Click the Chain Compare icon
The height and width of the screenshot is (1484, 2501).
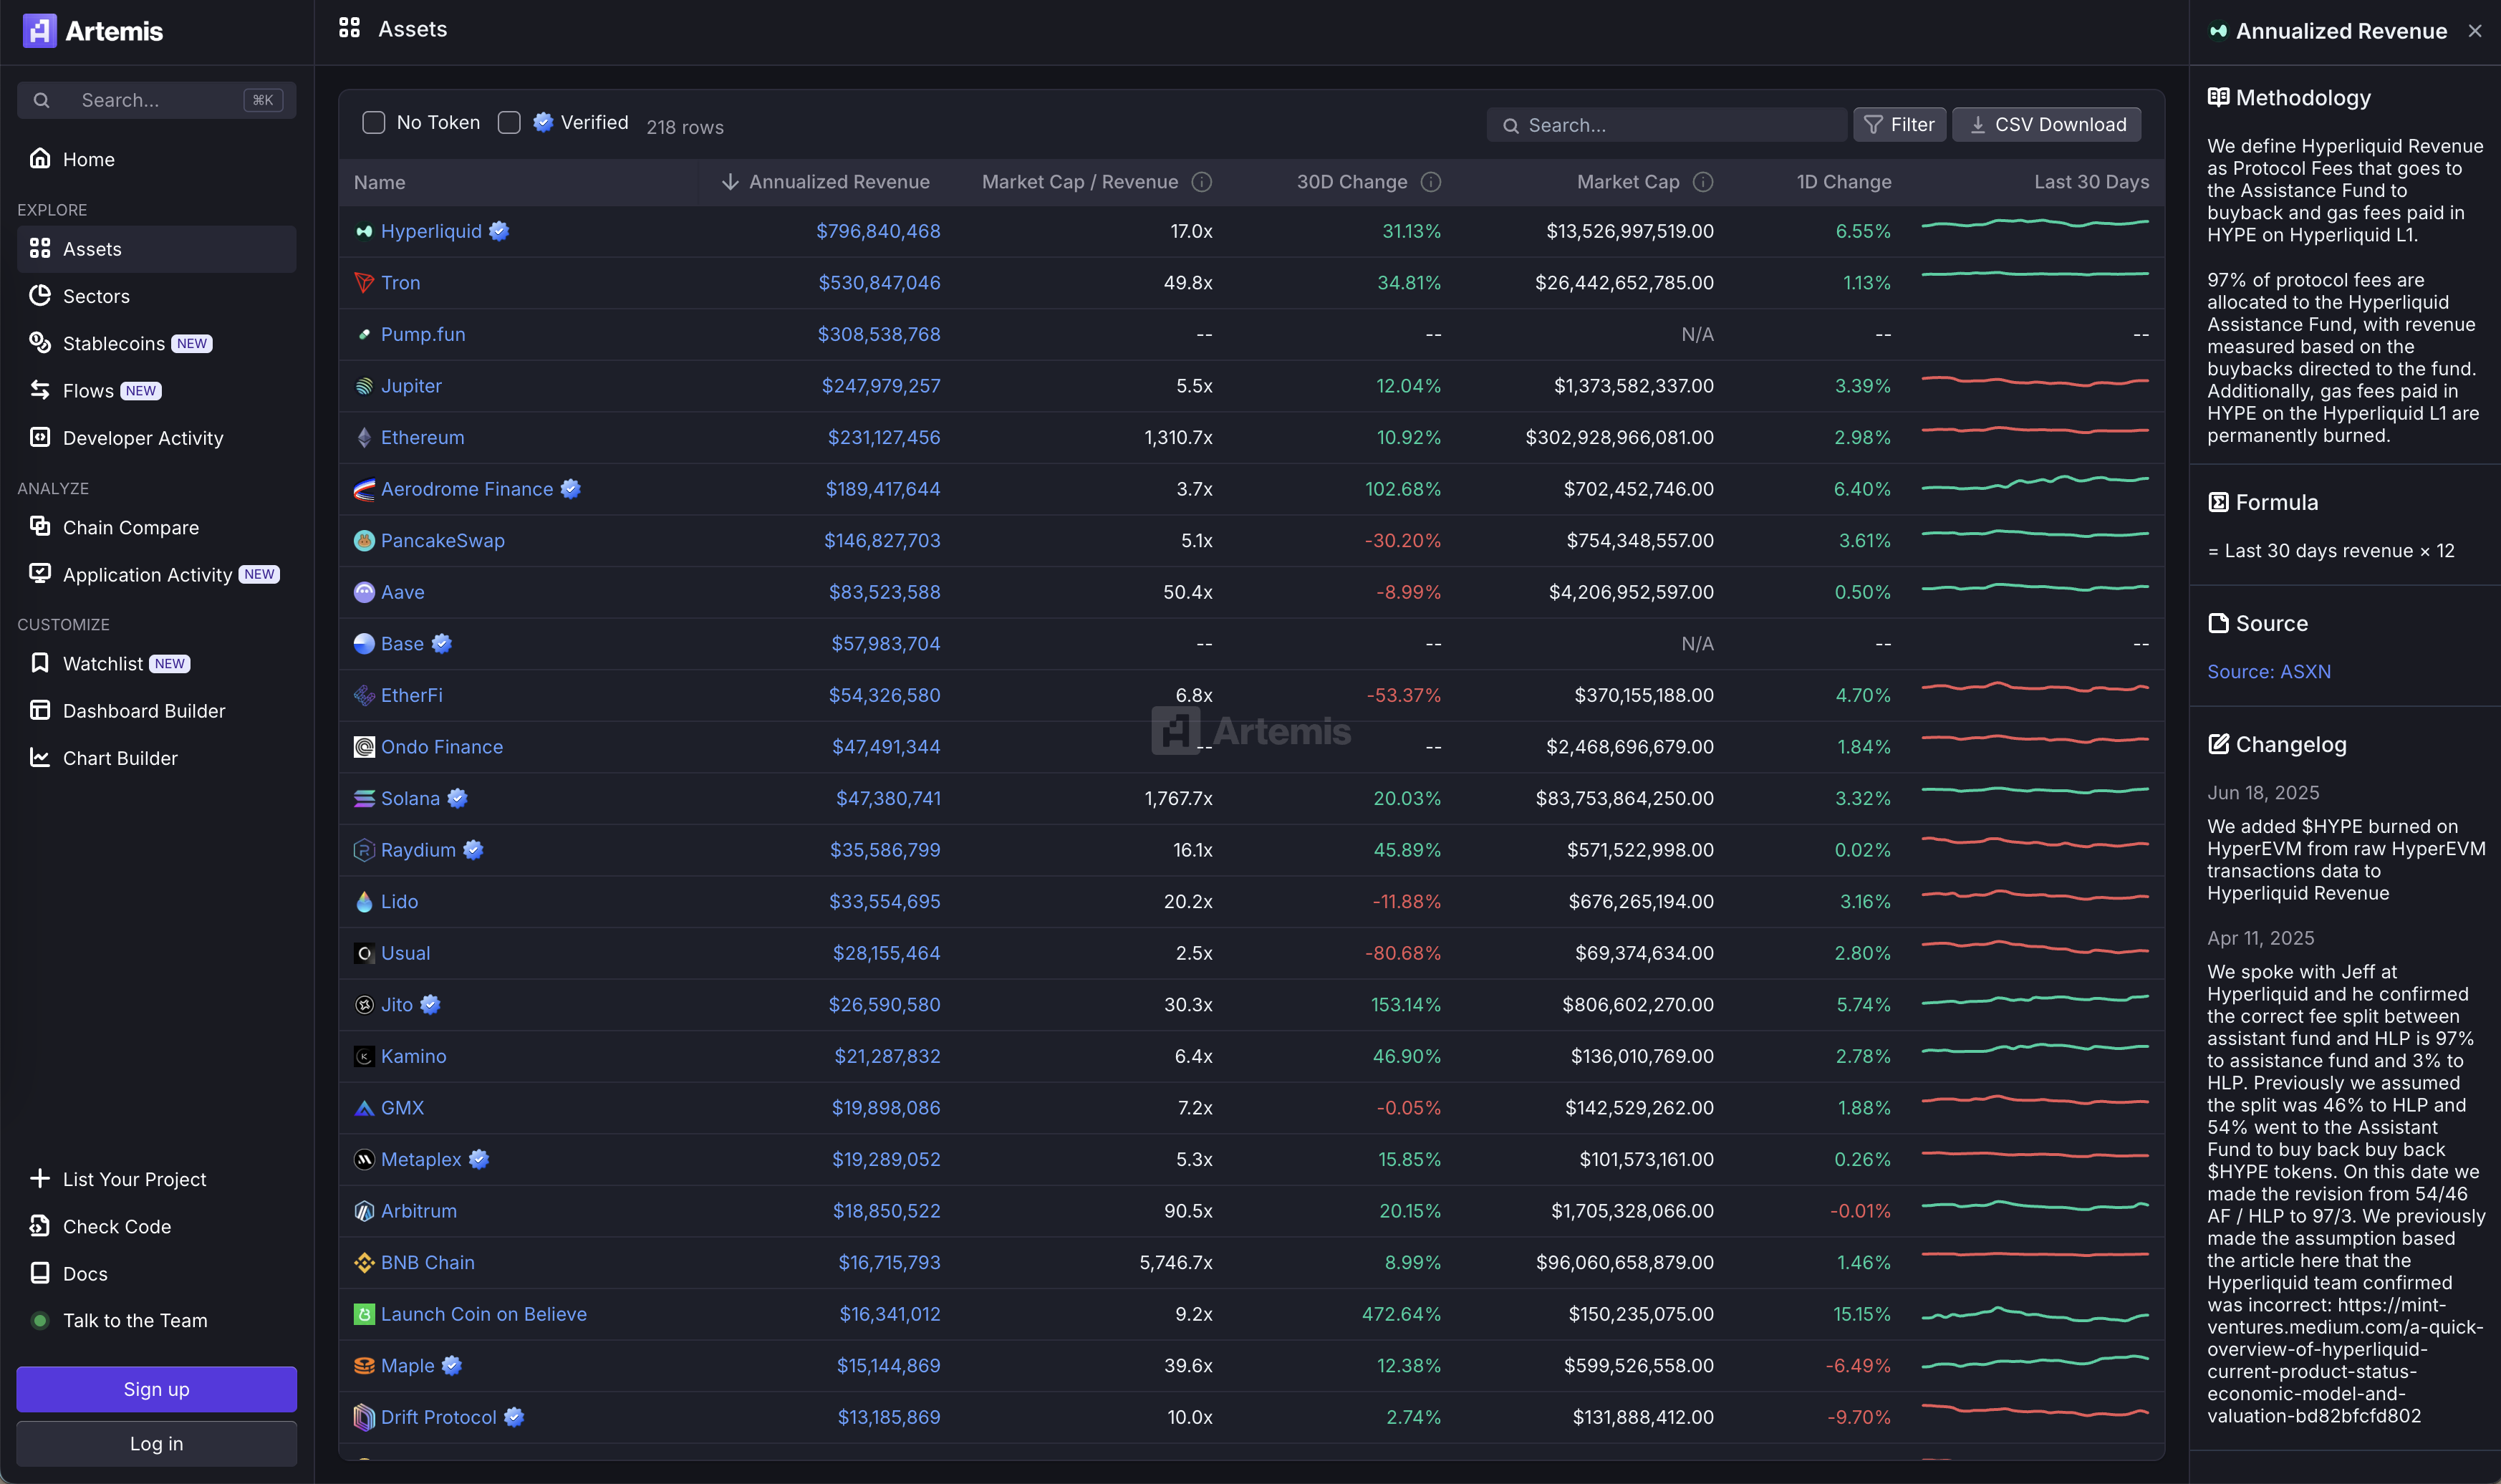[x=40, y=527]
